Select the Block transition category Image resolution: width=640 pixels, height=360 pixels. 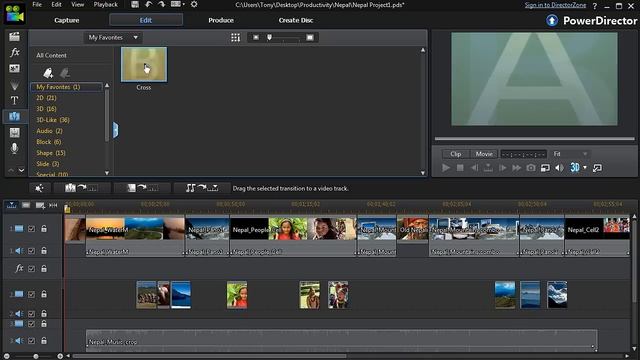pos(49,142)
